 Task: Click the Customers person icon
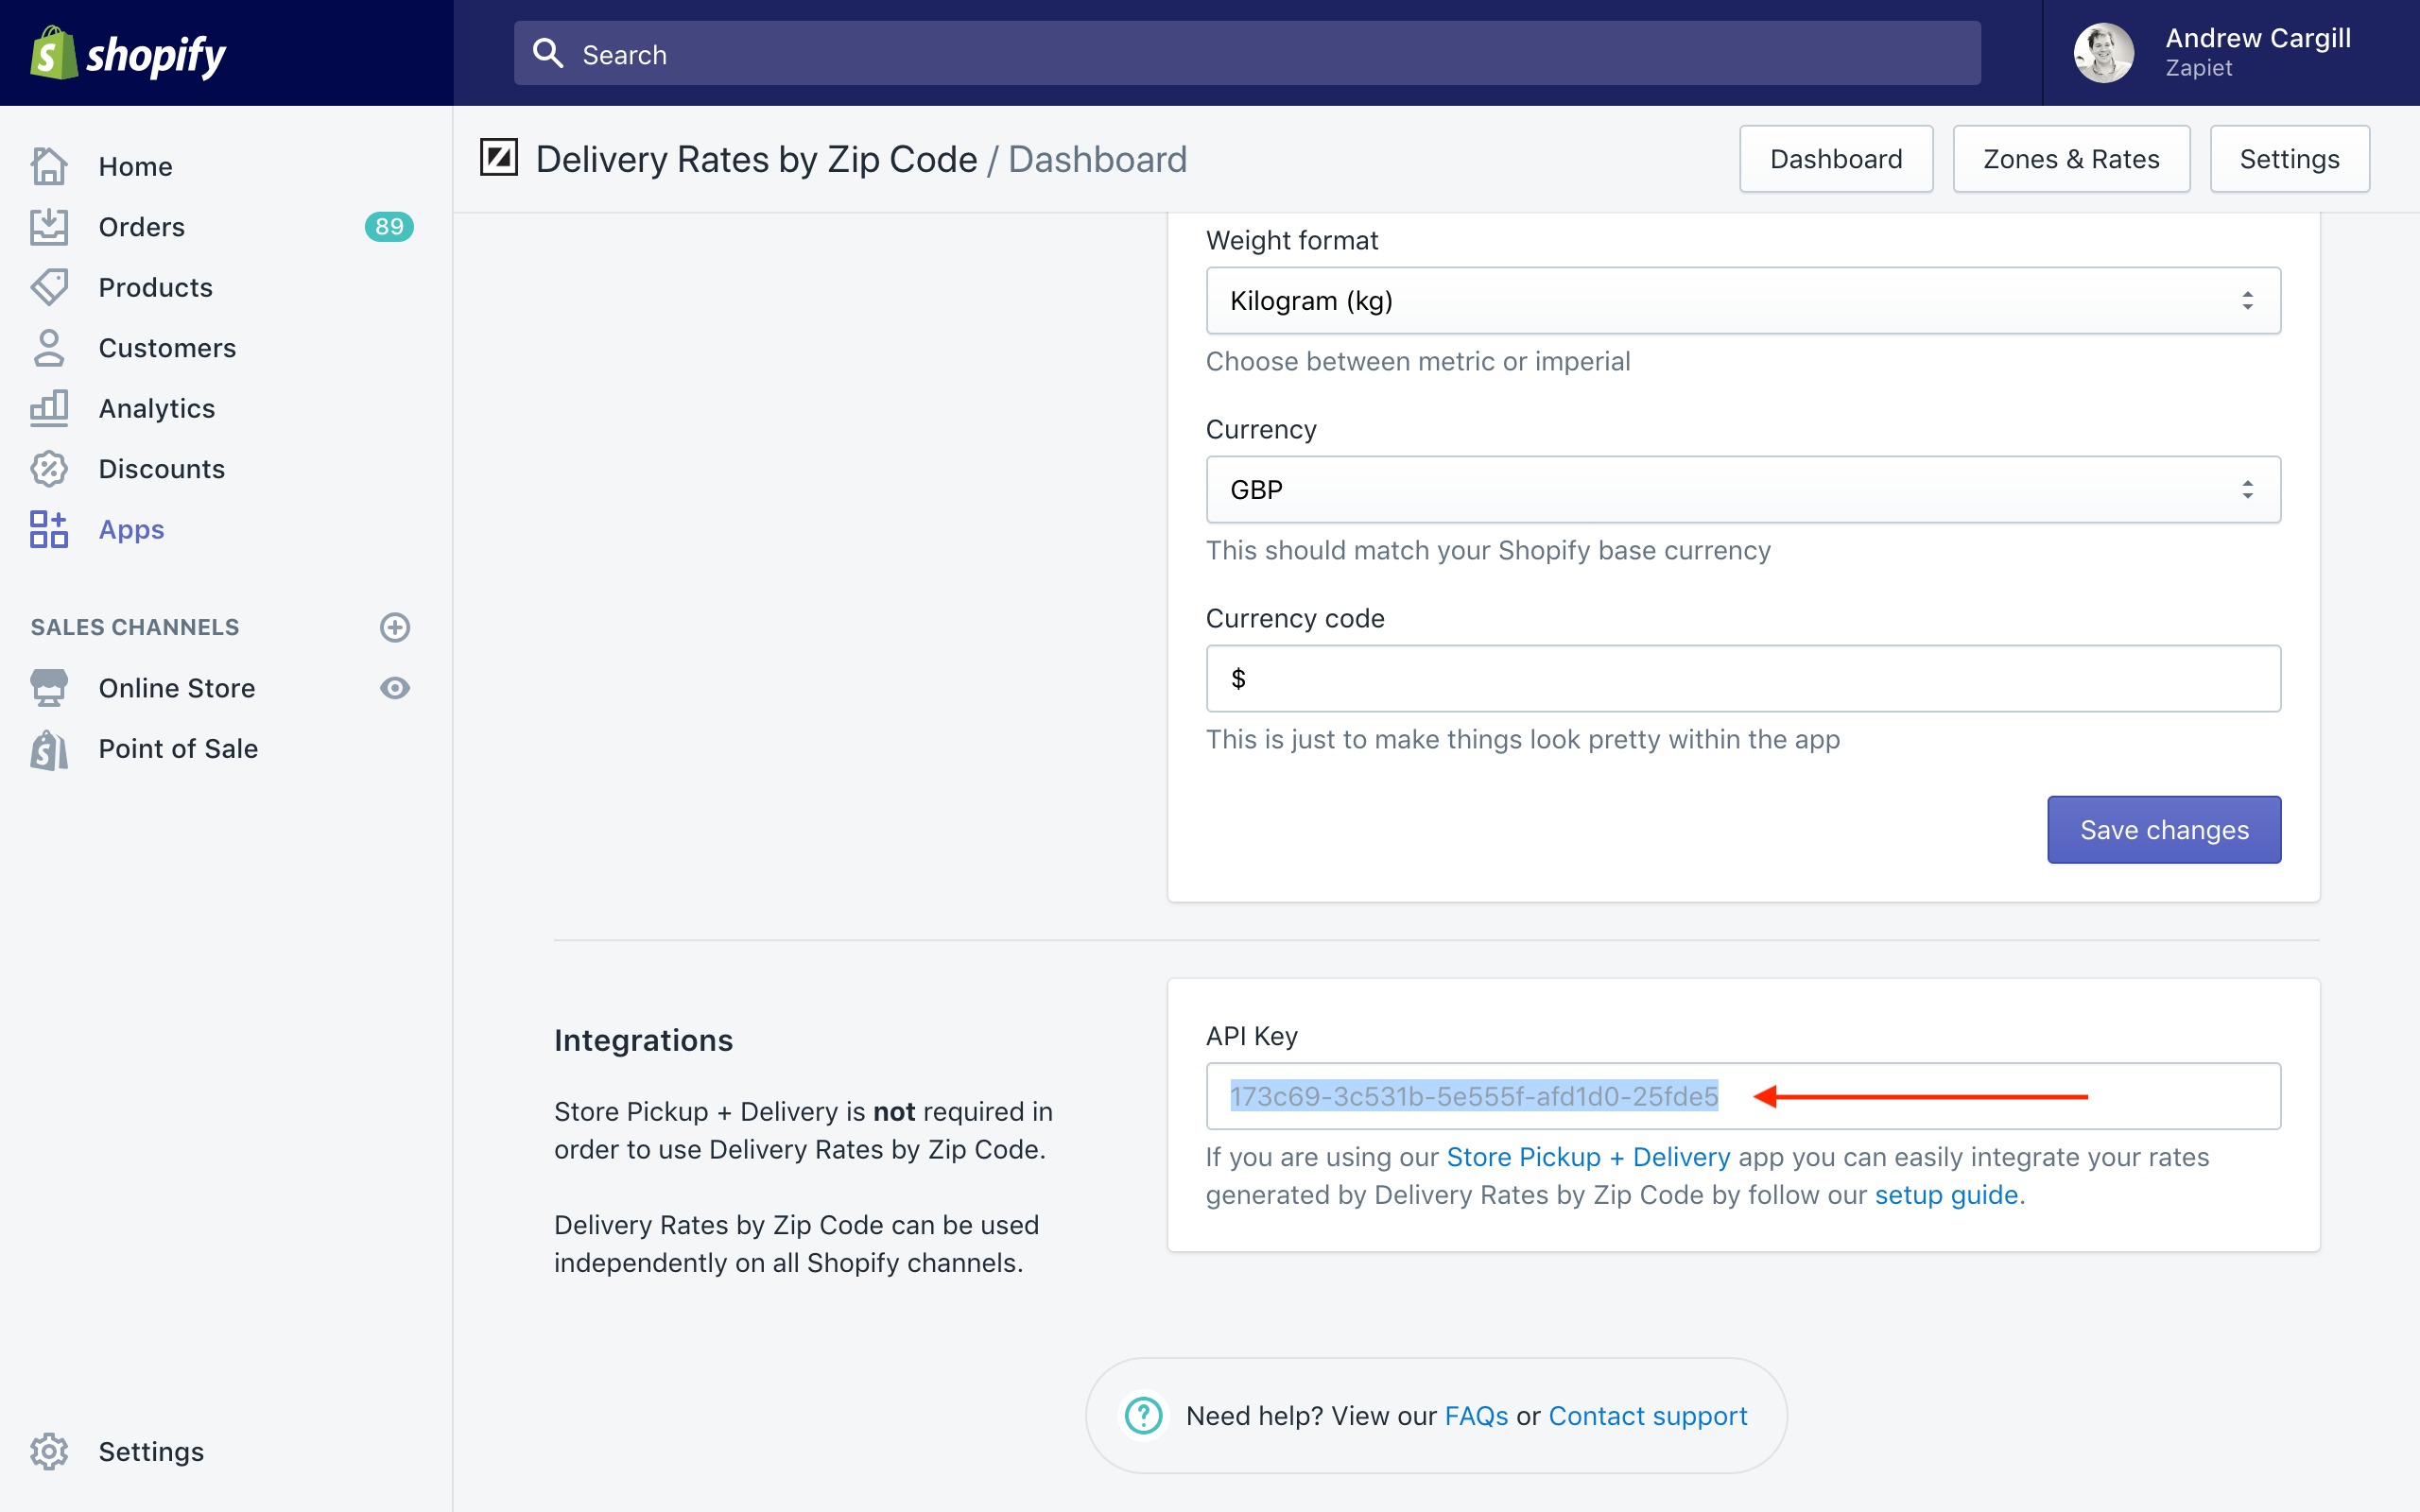[49, 348]
